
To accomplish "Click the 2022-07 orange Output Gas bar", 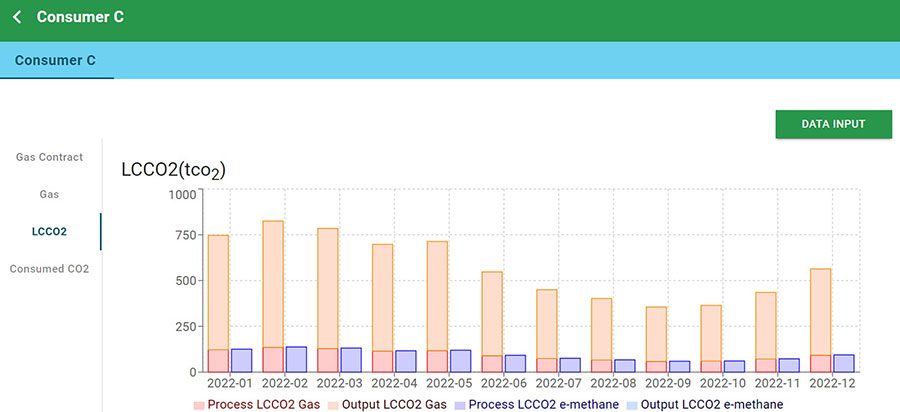I will (x=546, y=324).
